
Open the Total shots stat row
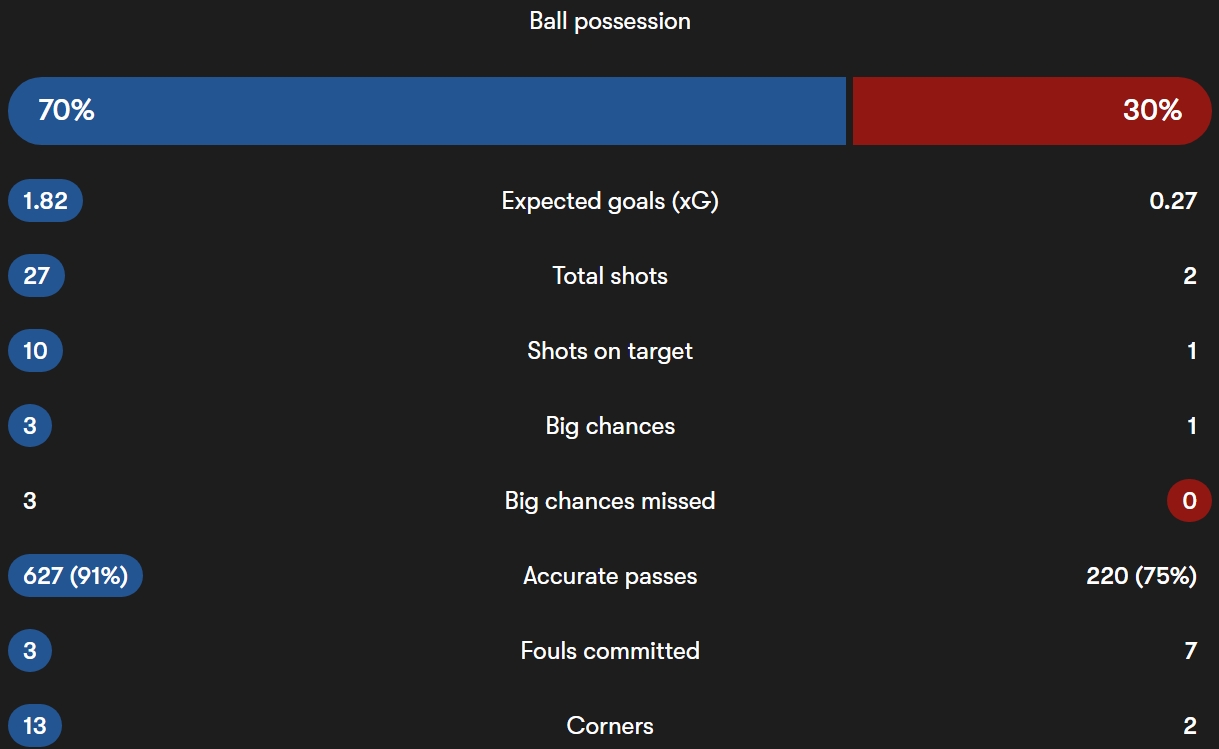point(610,276)
